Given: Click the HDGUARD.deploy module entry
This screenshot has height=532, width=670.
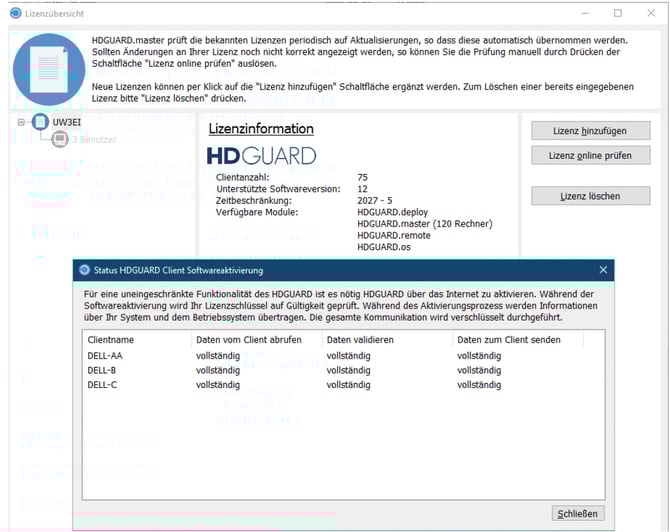Looking at the screenshot, I should pyautogui.click(x=392, y=212).
